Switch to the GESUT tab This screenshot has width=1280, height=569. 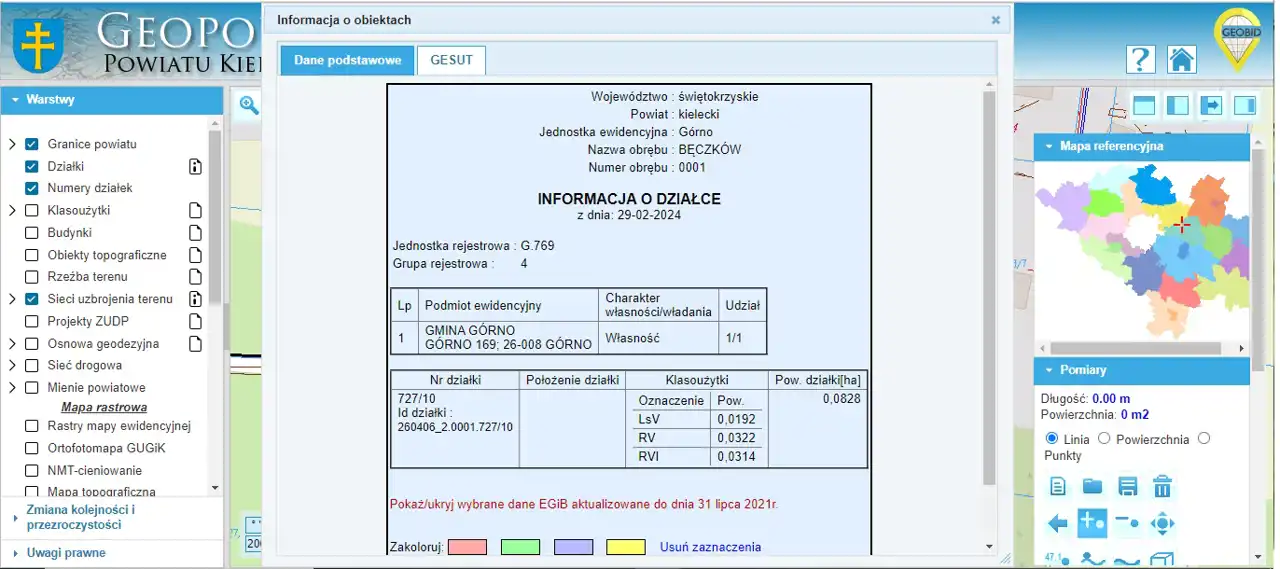pos(451,60)
